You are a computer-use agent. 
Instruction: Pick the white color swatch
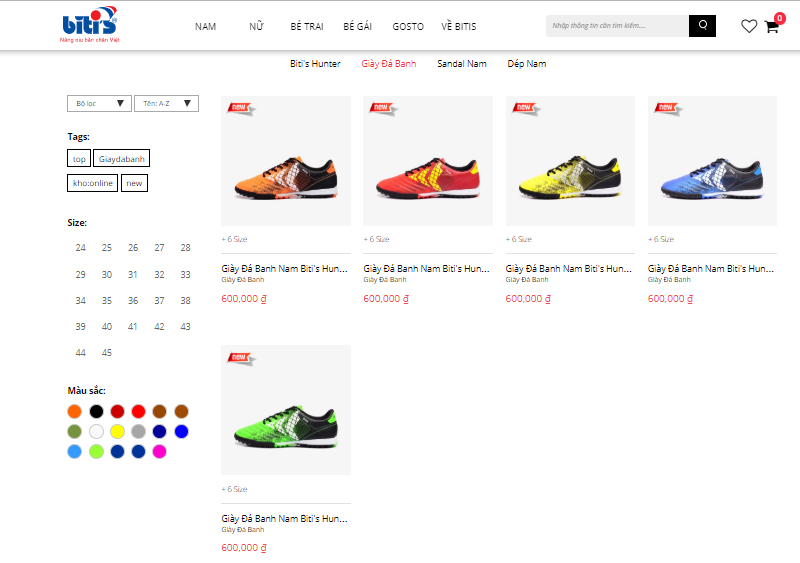click(x=96, y=432)
